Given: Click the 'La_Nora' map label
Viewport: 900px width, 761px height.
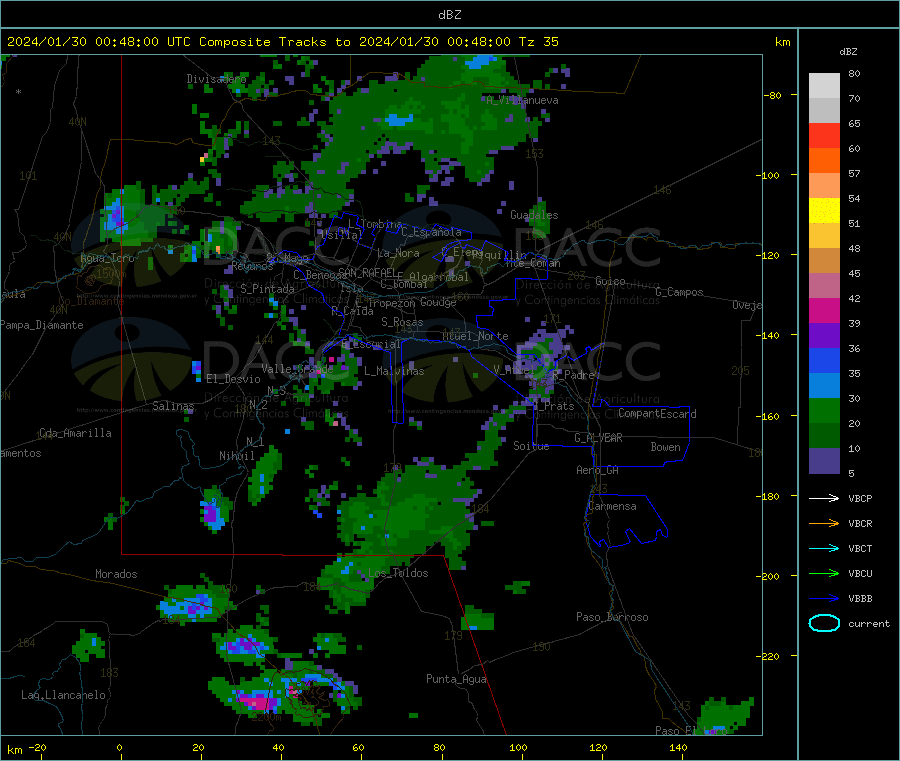Looking at the screenshot, I should pos(398,253).
